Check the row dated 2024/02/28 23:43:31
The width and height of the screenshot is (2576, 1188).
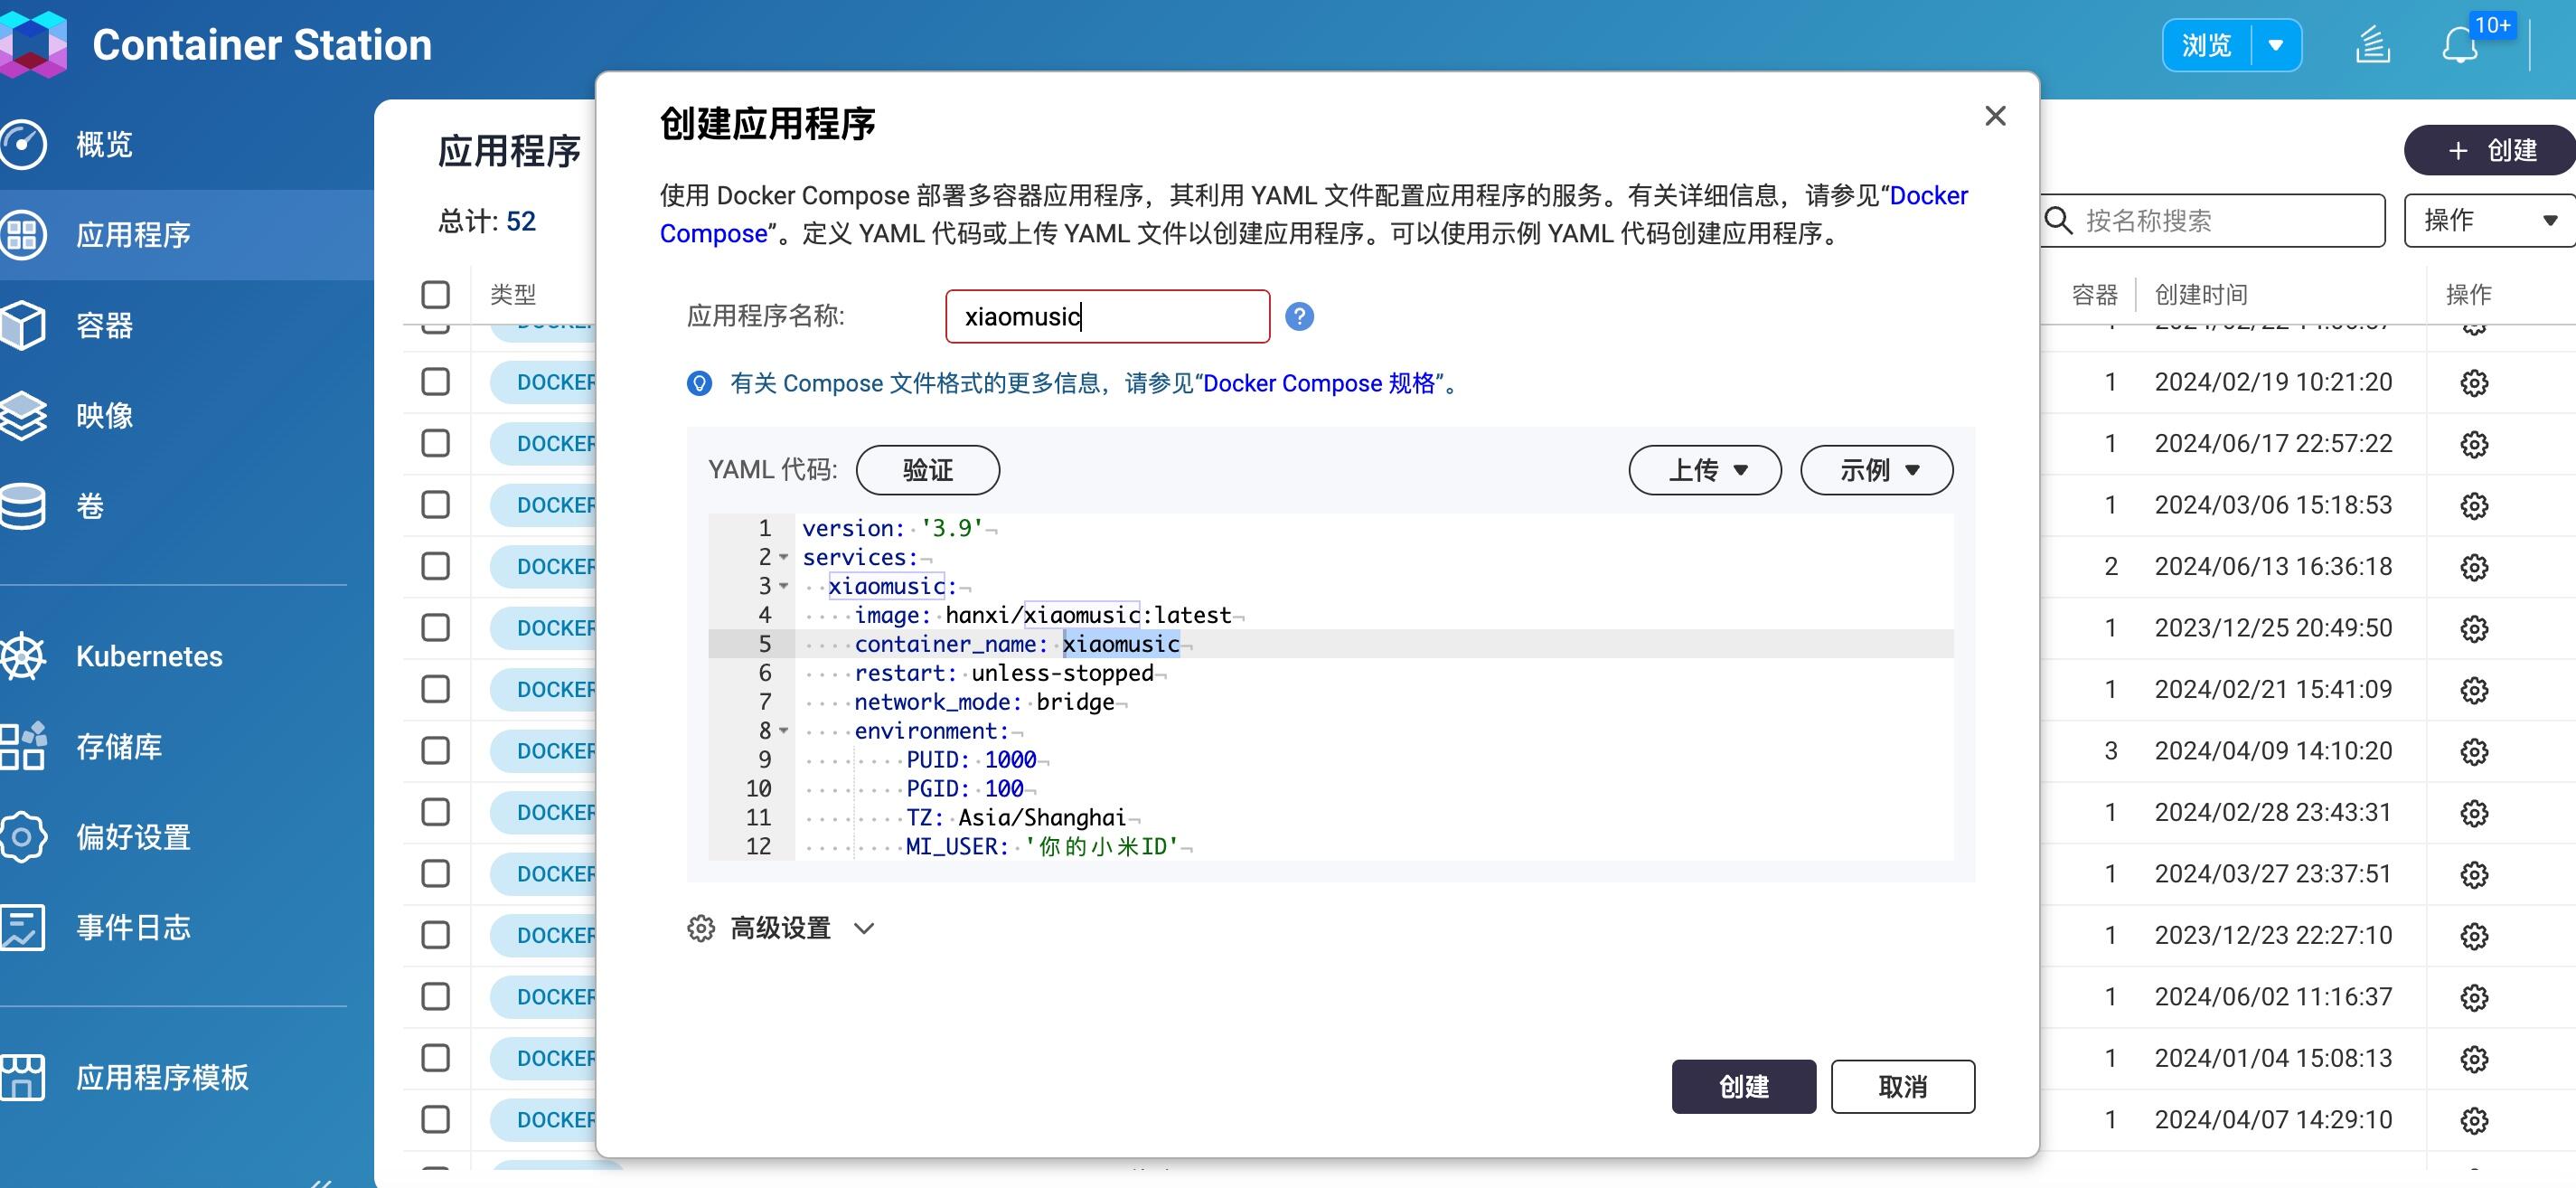pos(435,812)
